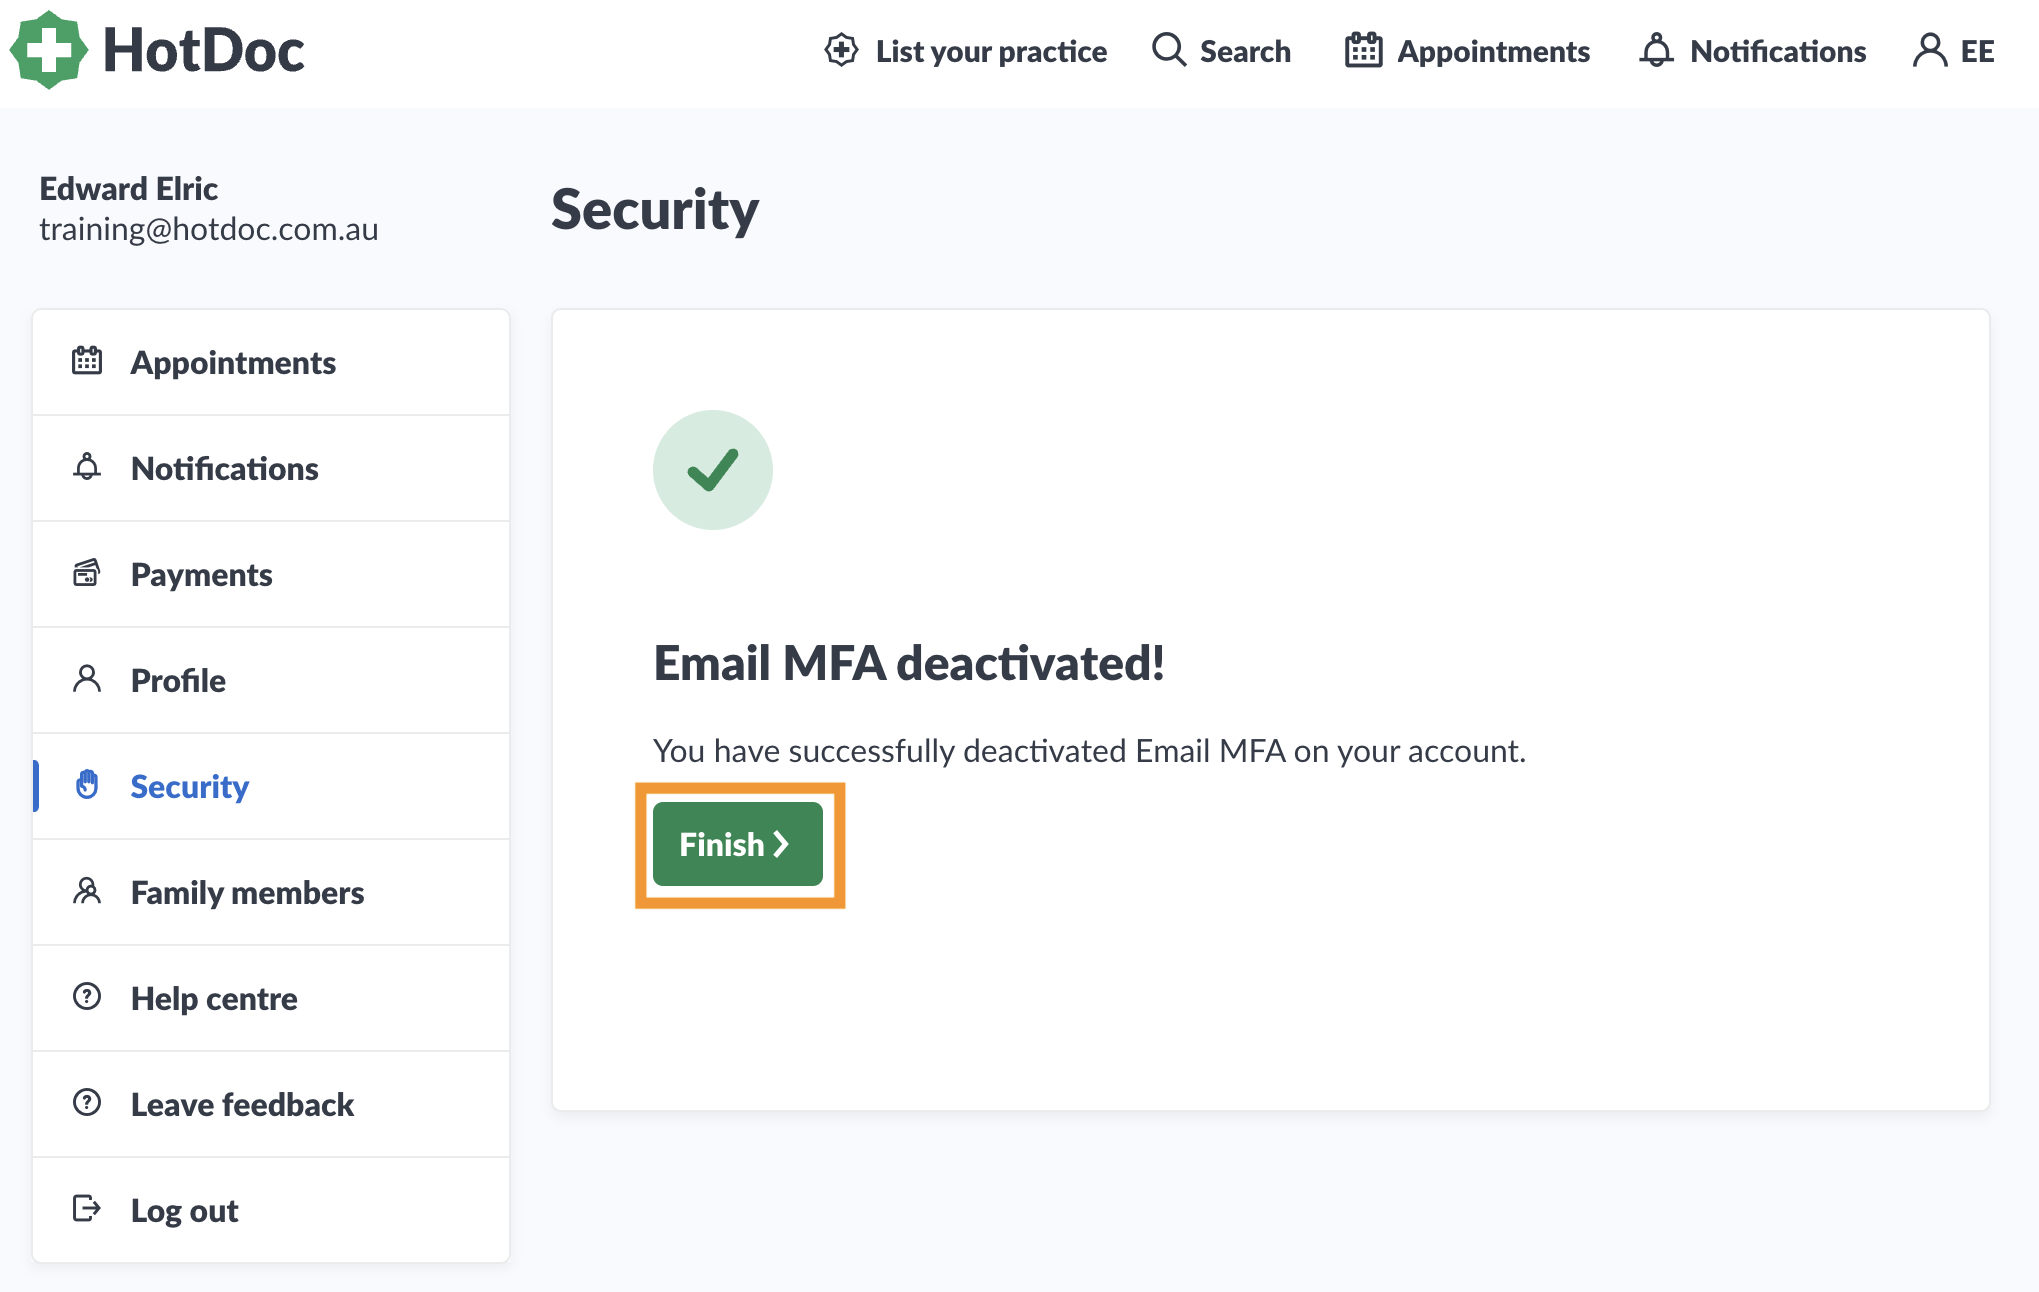The image size is (2039, 1292).
Task: Click the List your practice link
Action: [x=965, y=51]
